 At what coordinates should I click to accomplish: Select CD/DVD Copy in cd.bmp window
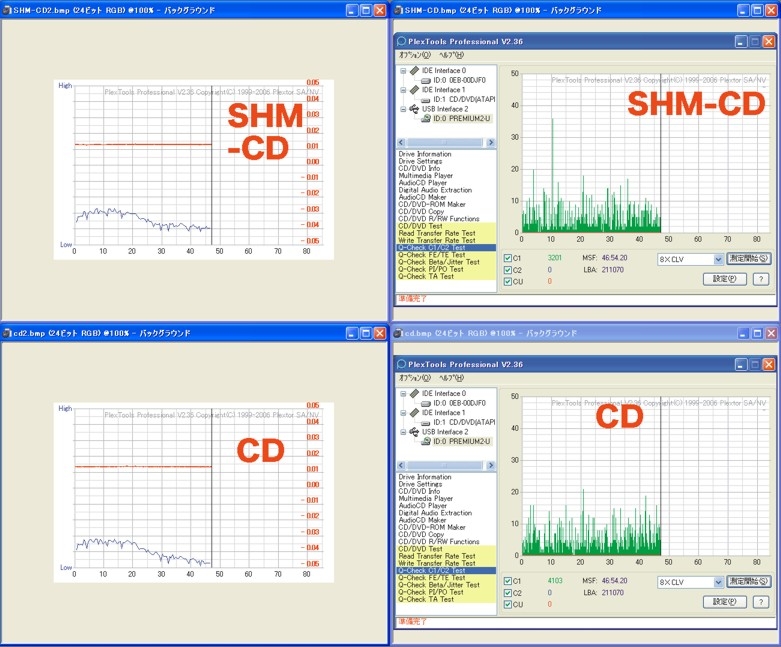click(x=421, y=534)
